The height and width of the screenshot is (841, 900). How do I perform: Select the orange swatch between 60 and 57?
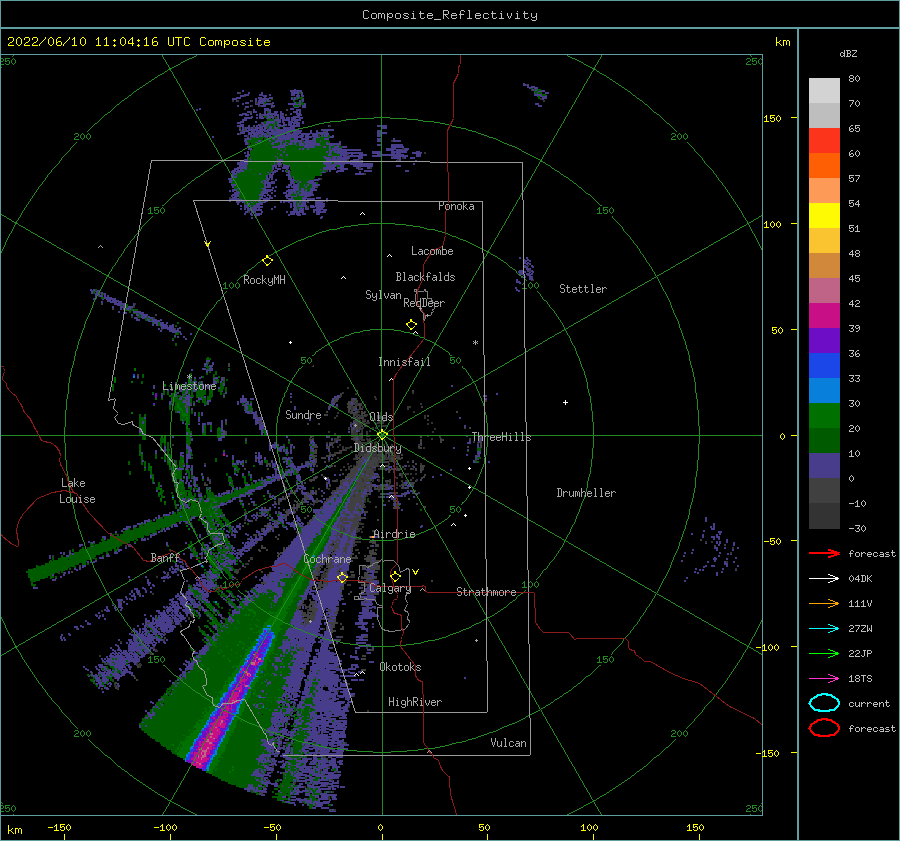tap(824, 166)
